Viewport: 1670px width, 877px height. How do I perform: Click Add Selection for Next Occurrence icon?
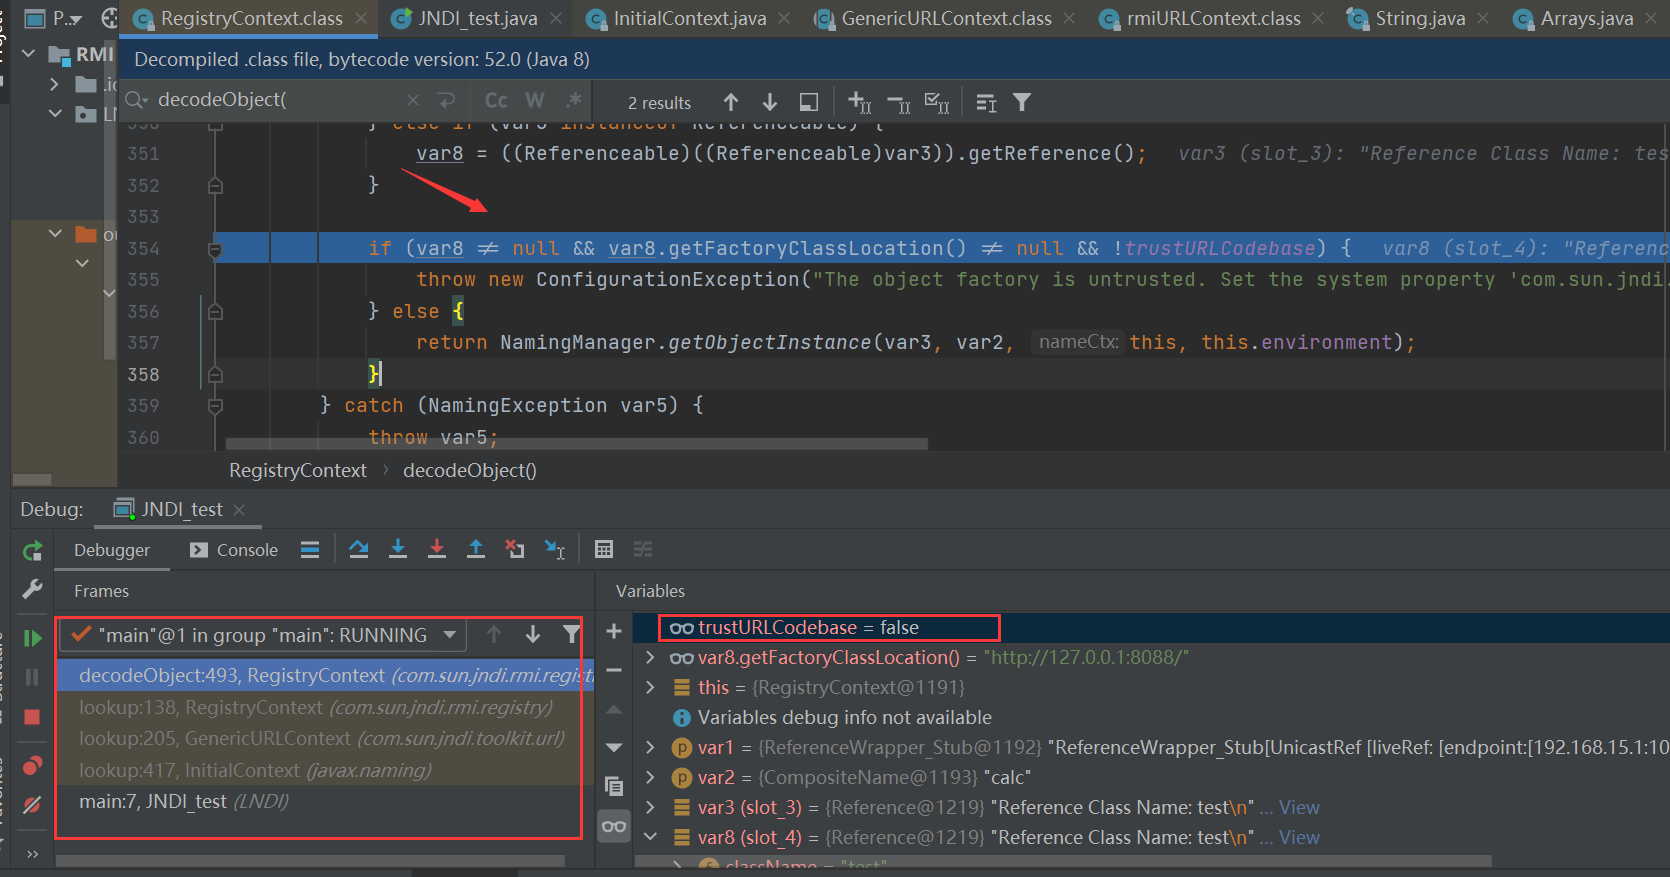tap(860, 102)
